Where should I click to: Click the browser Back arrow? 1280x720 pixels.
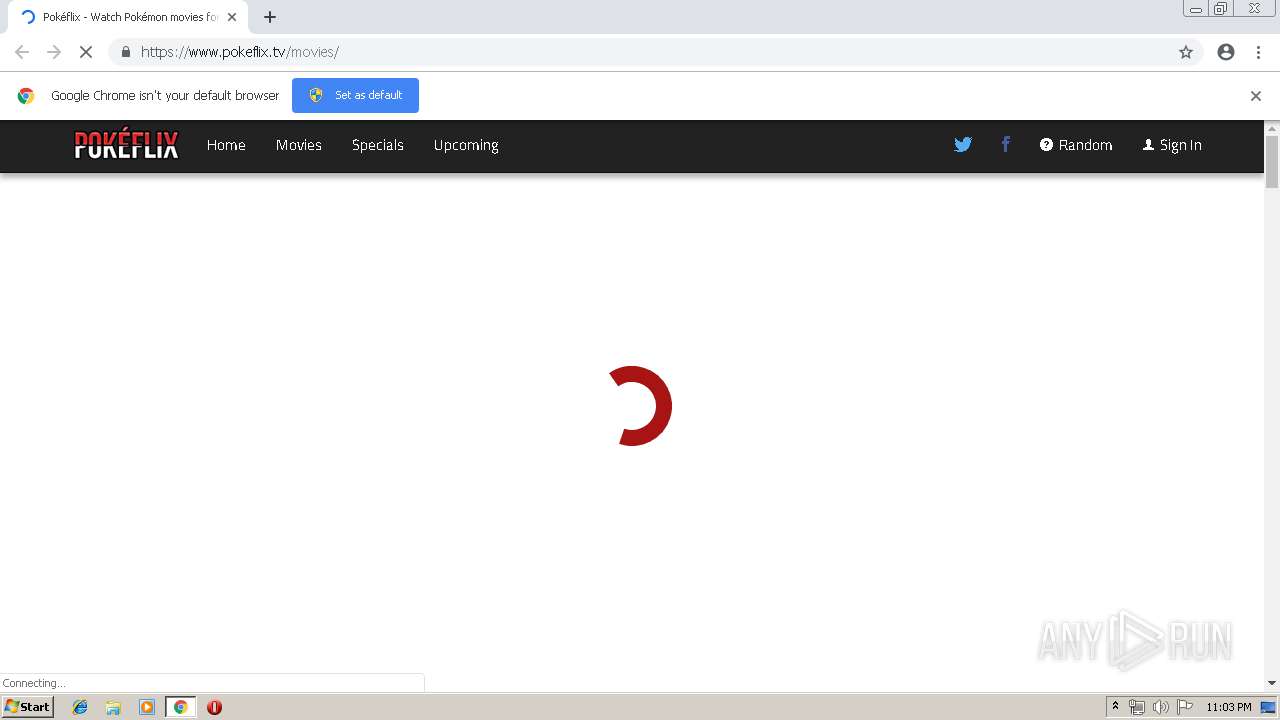[x=22, y=52]
